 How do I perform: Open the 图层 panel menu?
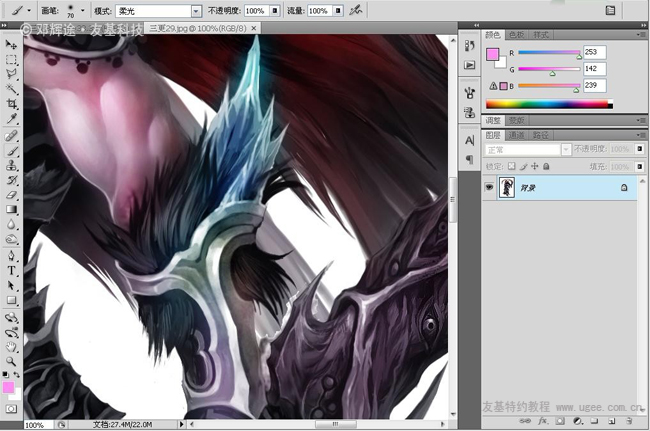click(641, 135)
